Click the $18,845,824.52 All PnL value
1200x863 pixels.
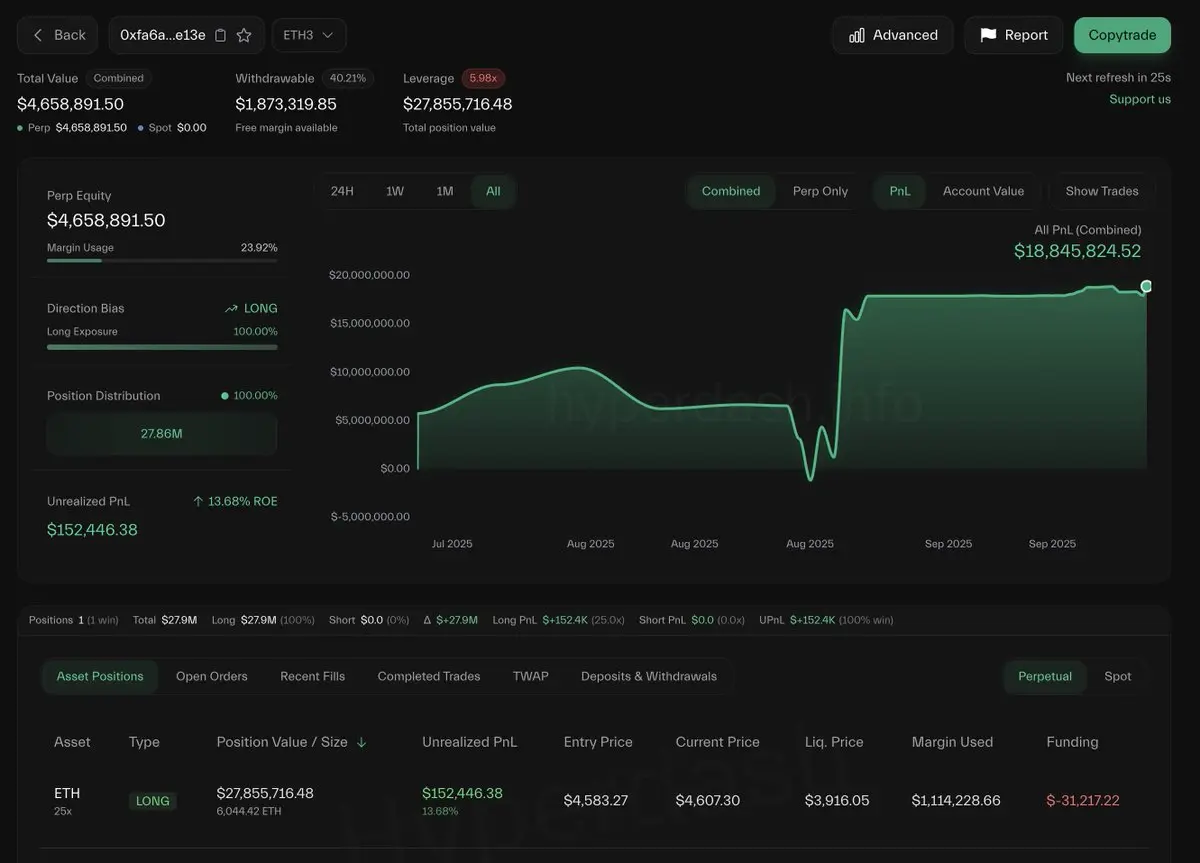pos(1077,251)
